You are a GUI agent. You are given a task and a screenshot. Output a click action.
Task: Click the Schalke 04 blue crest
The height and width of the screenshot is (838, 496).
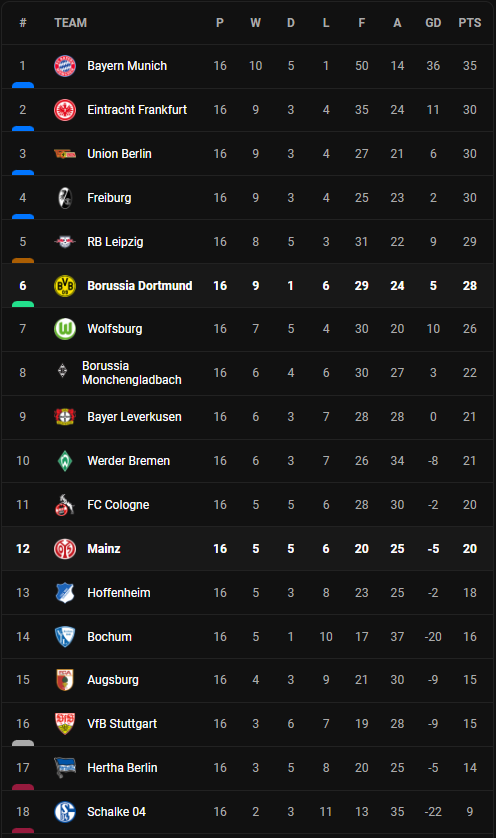pos(65,811)
